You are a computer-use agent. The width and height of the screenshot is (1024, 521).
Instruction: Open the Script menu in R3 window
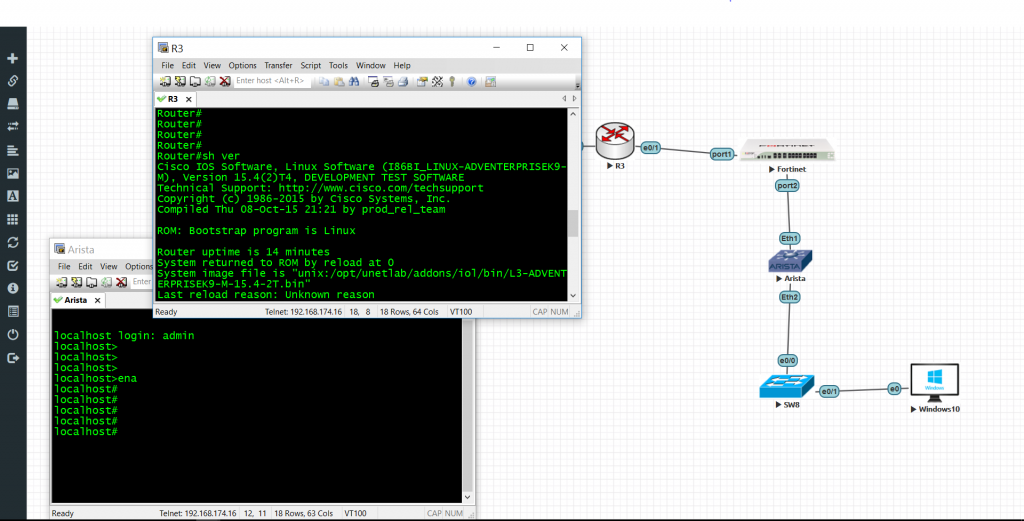point(311,65)
